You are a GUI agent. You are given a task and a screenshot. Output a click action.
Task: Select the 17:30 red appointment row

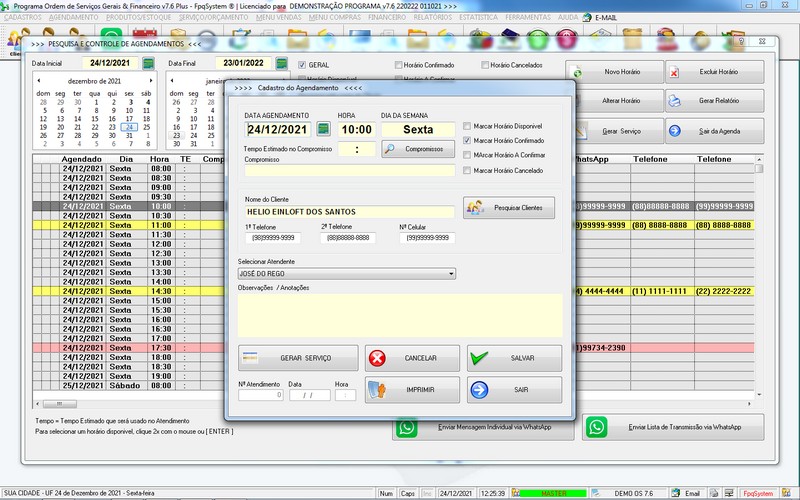[x=393, y=348]
